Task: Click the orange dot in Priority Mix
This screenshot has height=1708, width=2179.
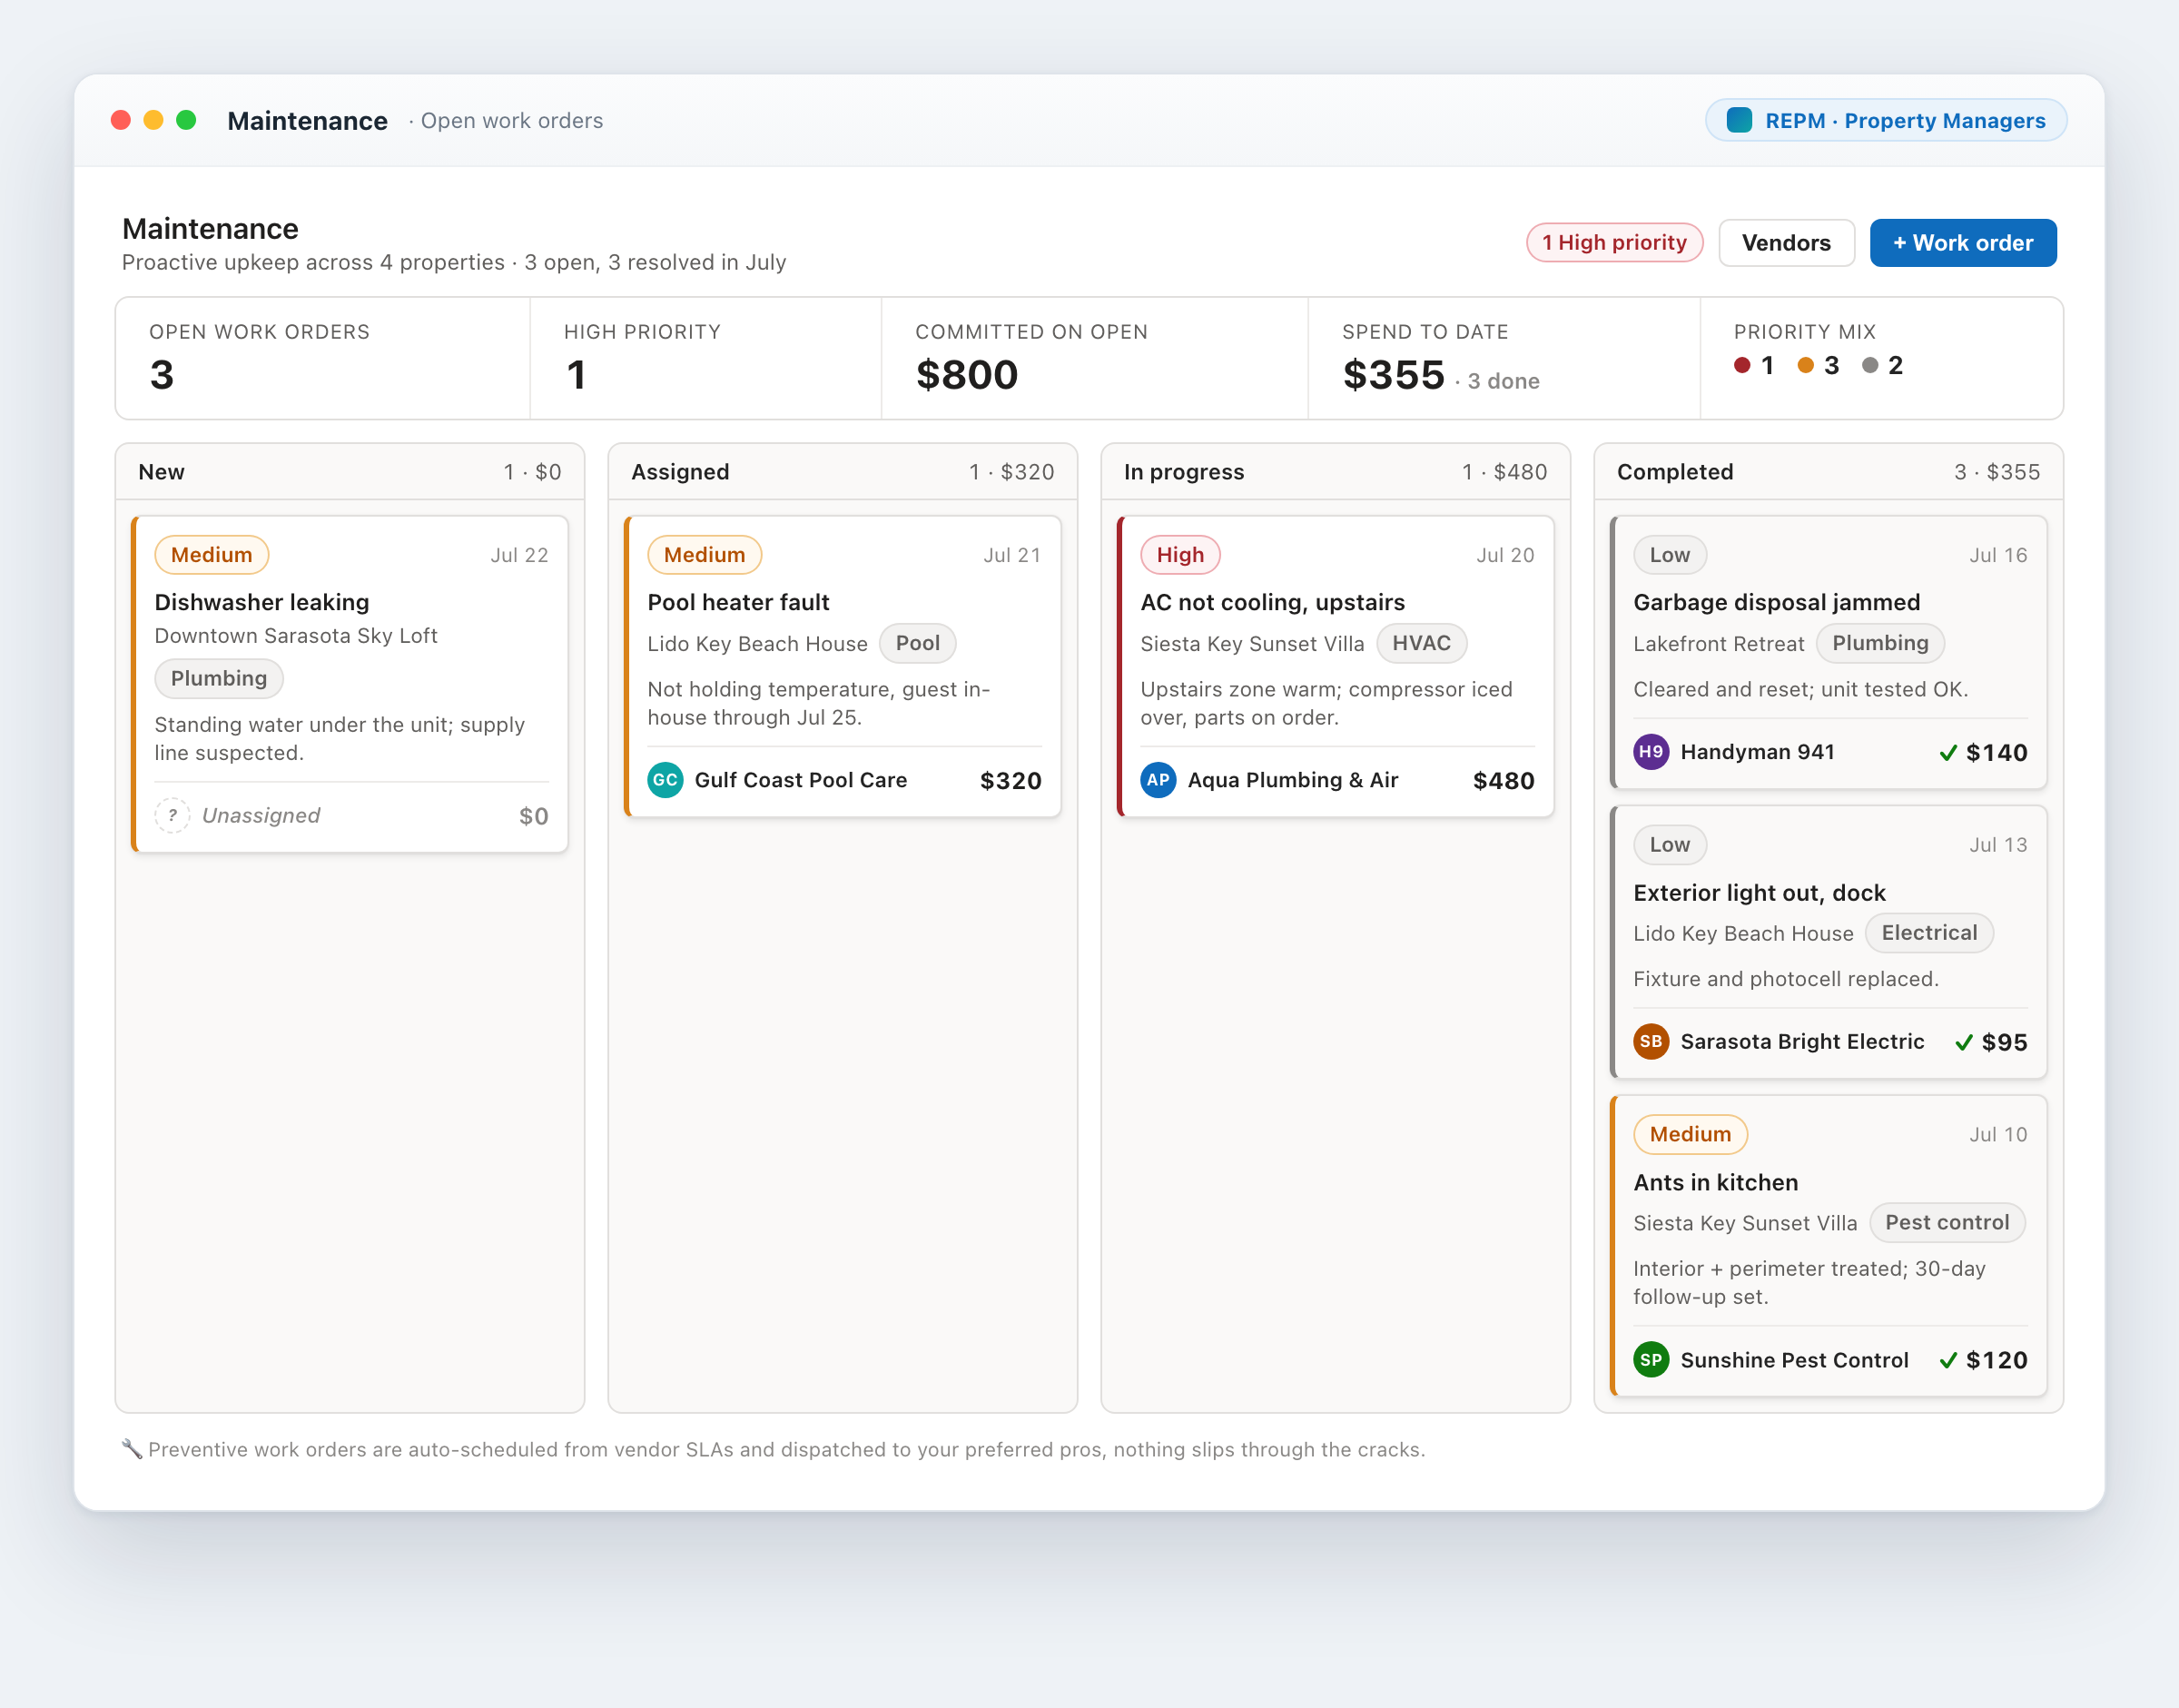Action: [x=1806, y=366]
